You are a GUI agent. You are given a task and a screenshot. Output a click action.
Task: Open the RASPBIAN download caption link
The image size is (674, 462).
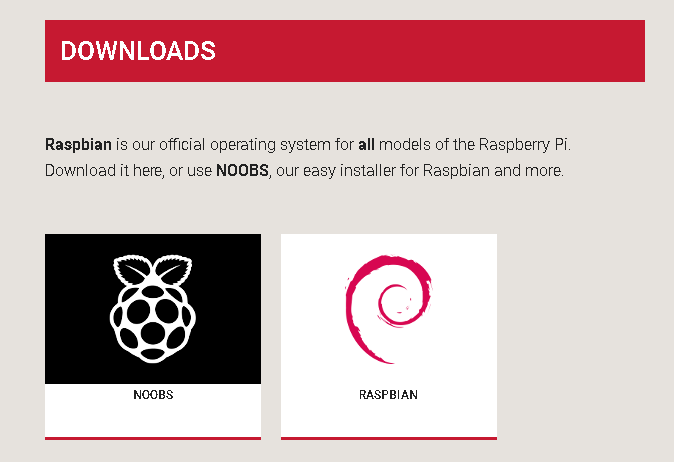coord(388,395)
